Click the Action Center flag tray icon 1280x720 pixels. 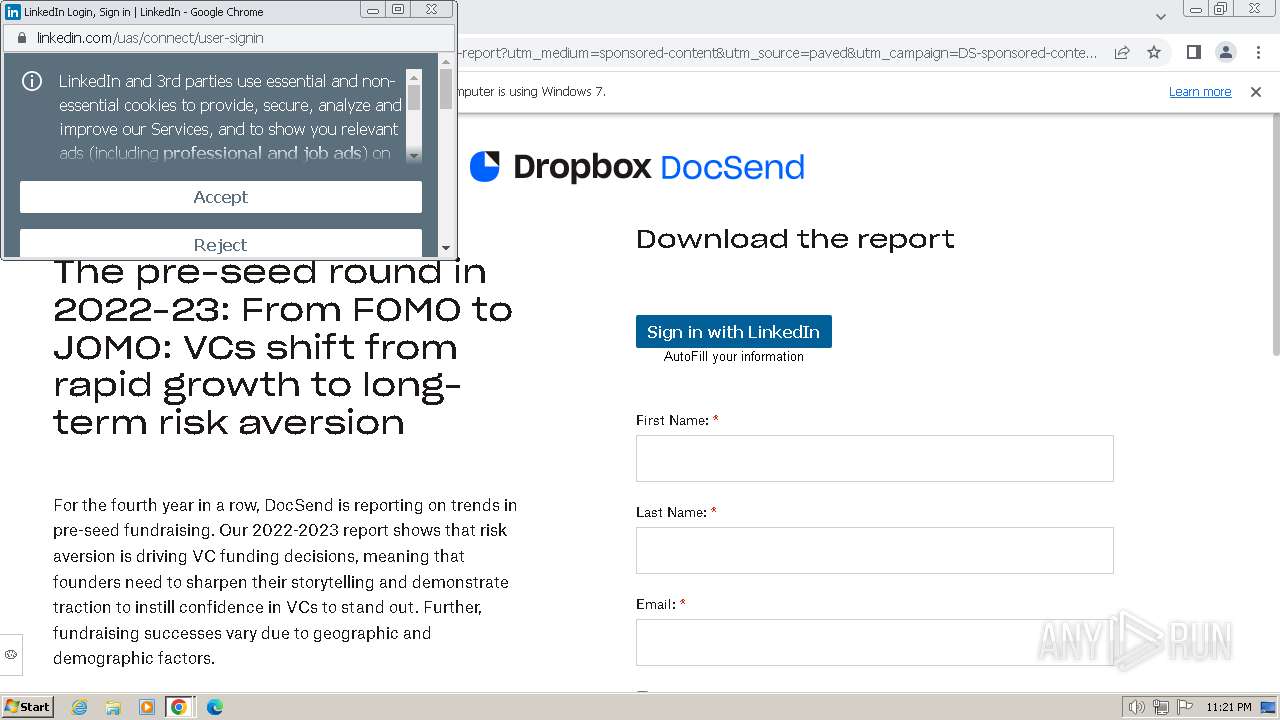tap(1185, 707)
